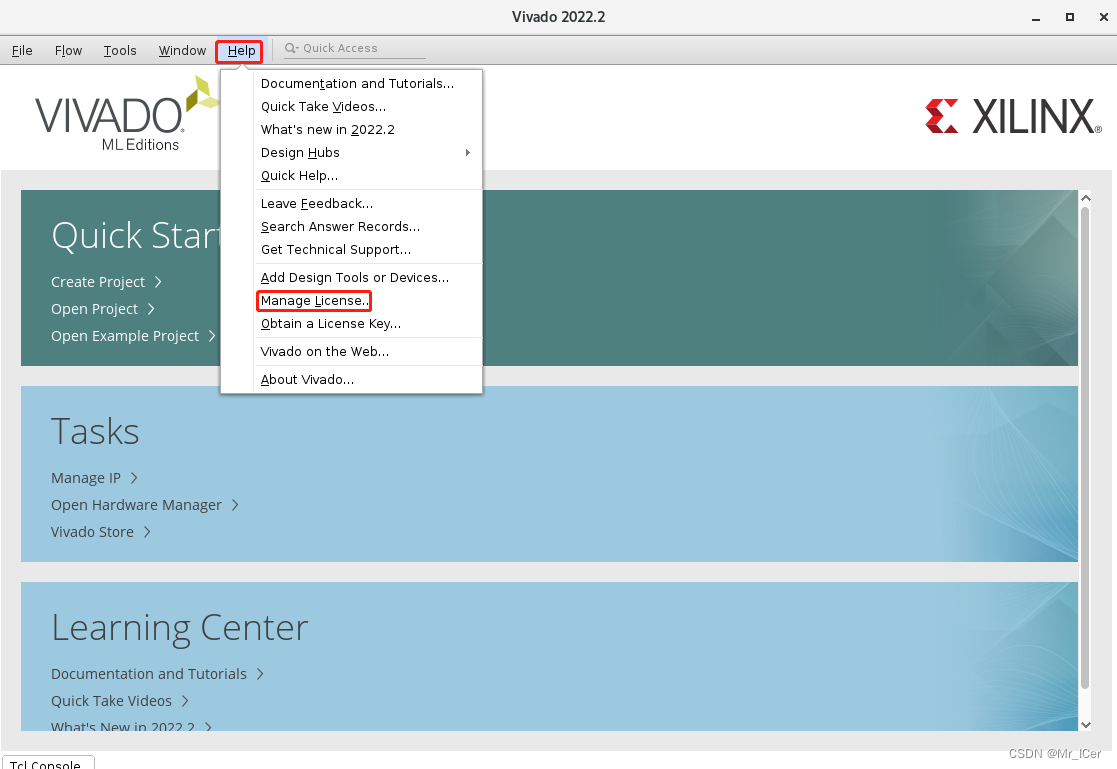Click chevron next to Create Project
Image resolution: width=1117 pixels, height=769 pixels.
(158, 282)
